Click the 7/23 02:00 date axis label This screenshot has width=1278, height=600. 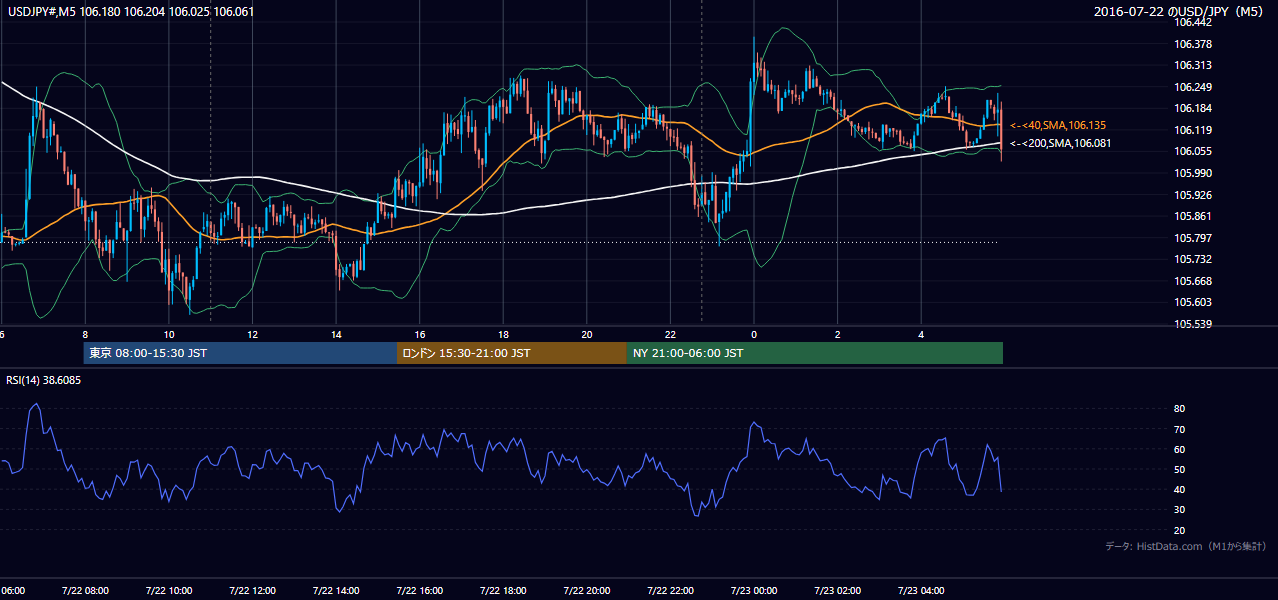coord(838,591)
